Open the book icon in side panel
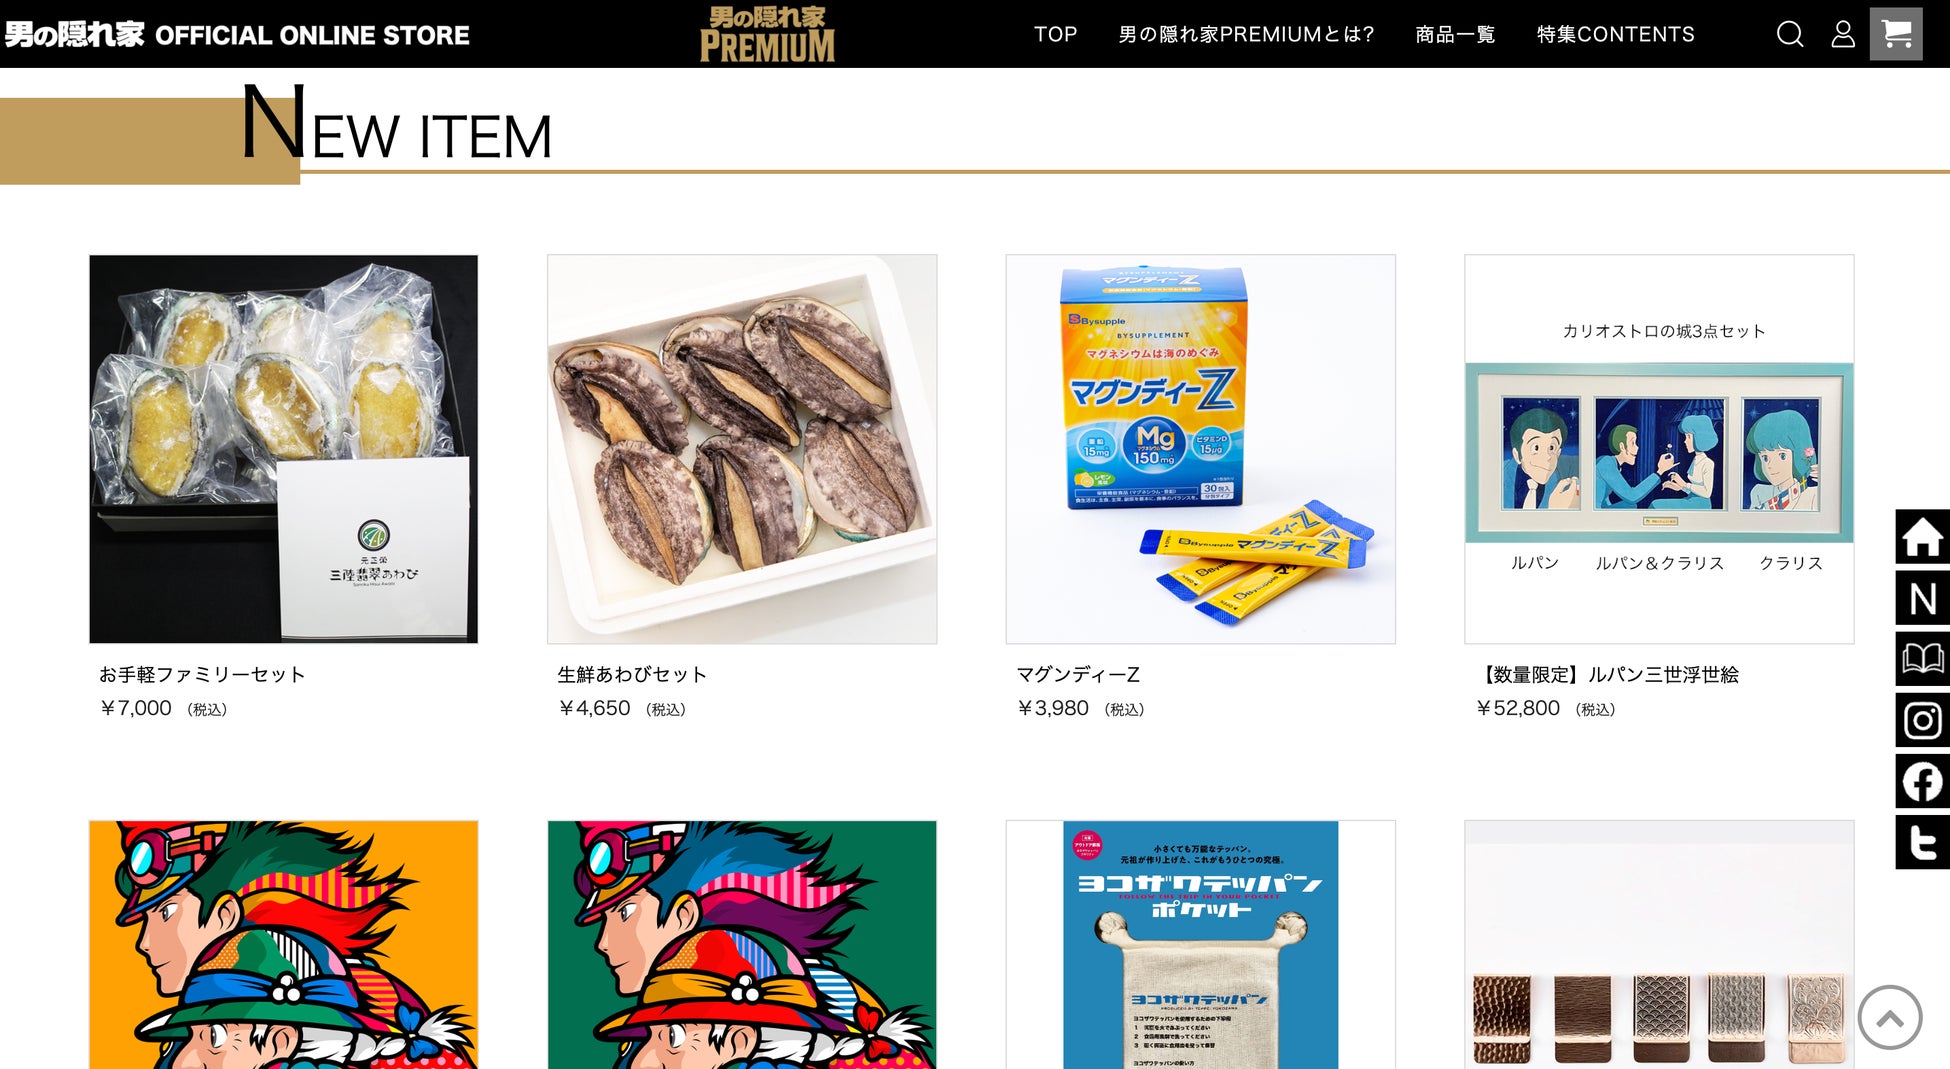The width and height of the screenshot is (1950, 1069). tap(1922, 659)
